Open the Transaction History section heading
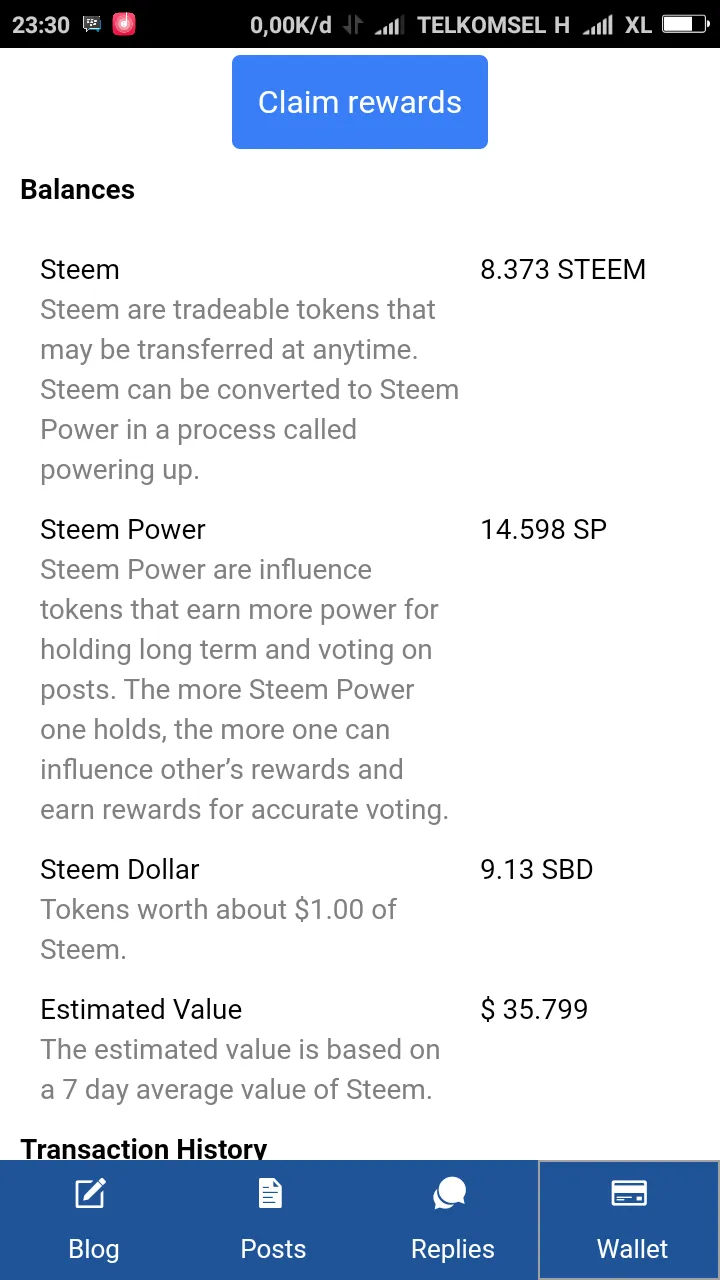720x1280 pixels. point(144,1149)
